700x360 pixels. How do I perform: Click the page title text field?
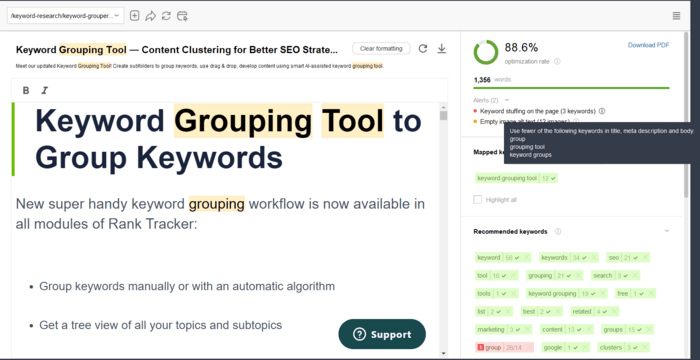click(177, 50)
